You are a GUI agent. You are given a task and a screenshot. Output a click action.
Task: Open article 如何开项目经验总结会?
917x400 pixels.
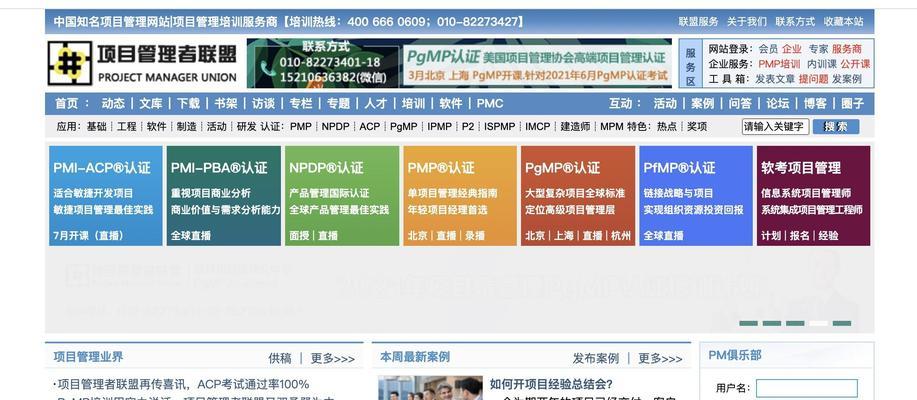point(551,384)
